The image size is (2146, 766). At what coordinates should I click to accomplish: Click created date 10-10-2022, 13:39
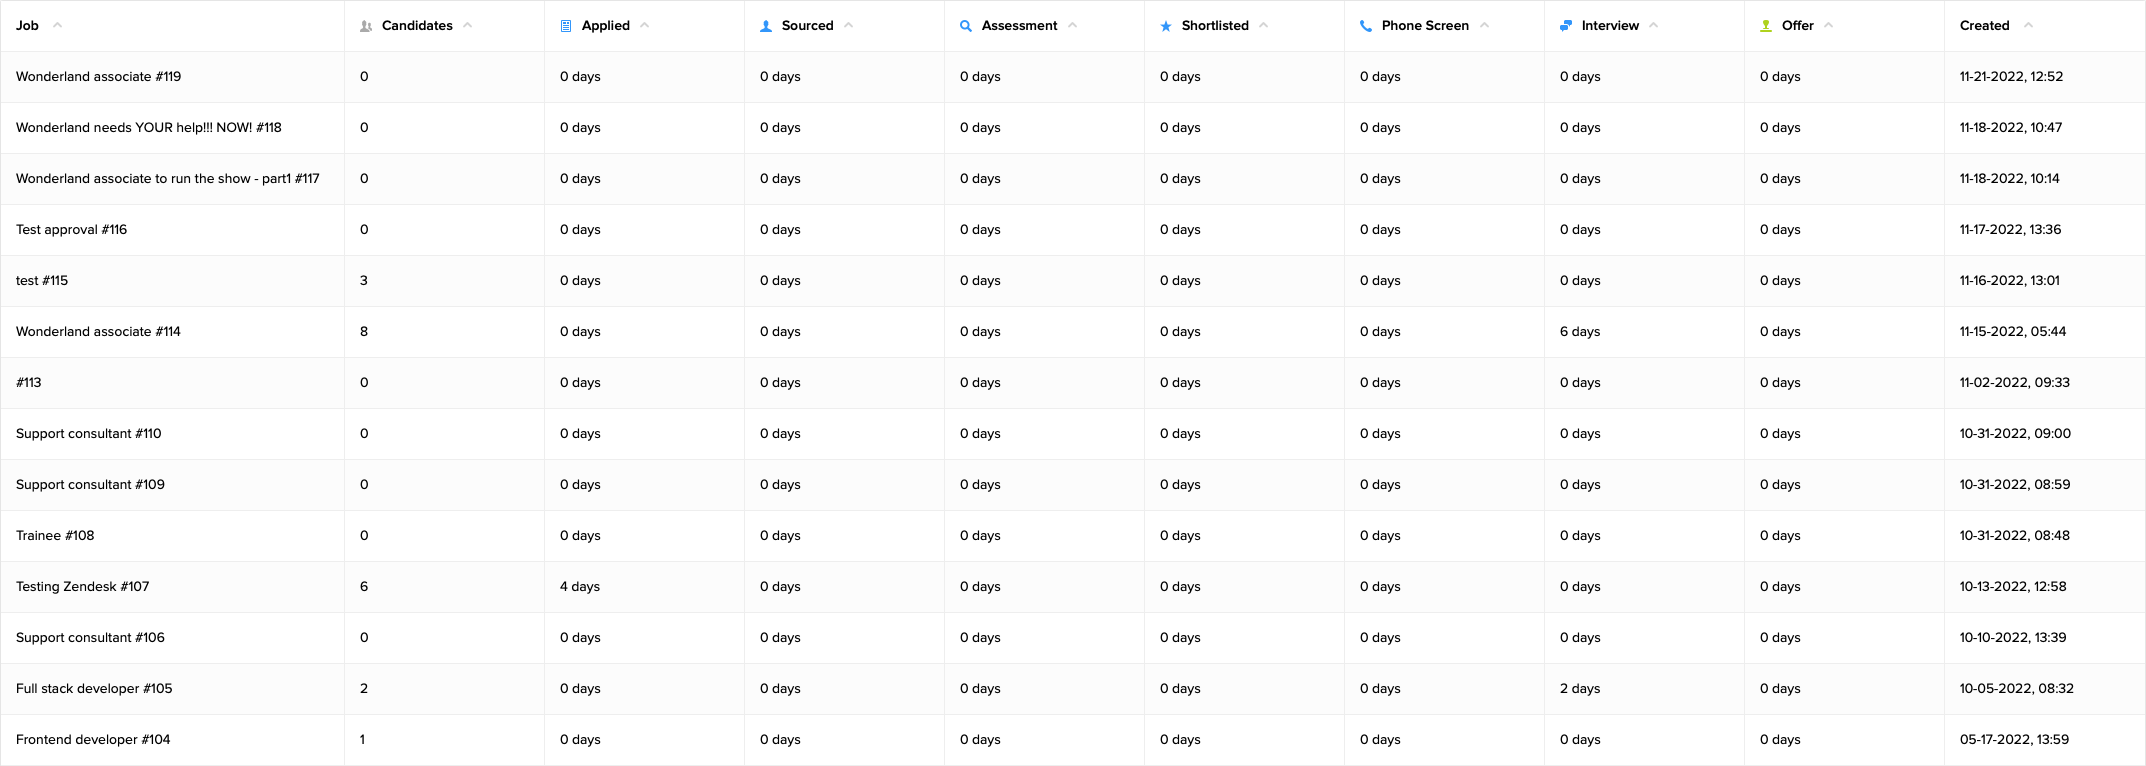point(2013,638)
